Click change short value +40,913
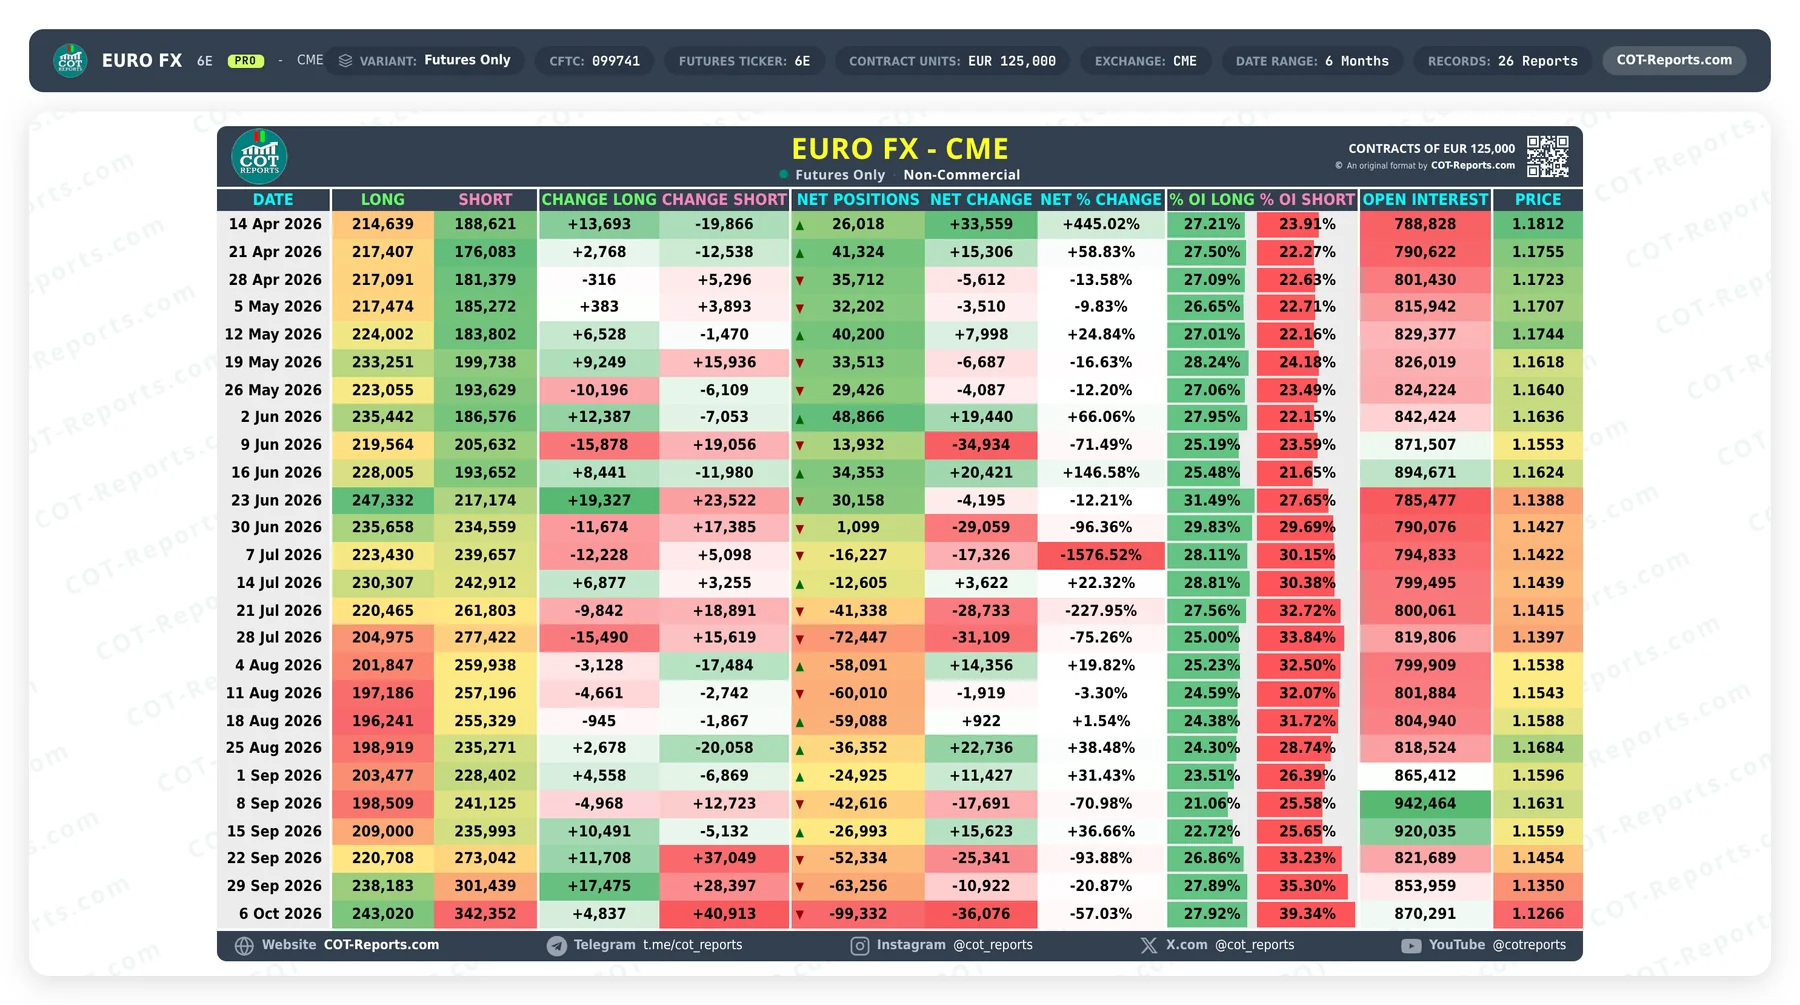Viewport: 1800px width, 1005px height. point(724,914)
